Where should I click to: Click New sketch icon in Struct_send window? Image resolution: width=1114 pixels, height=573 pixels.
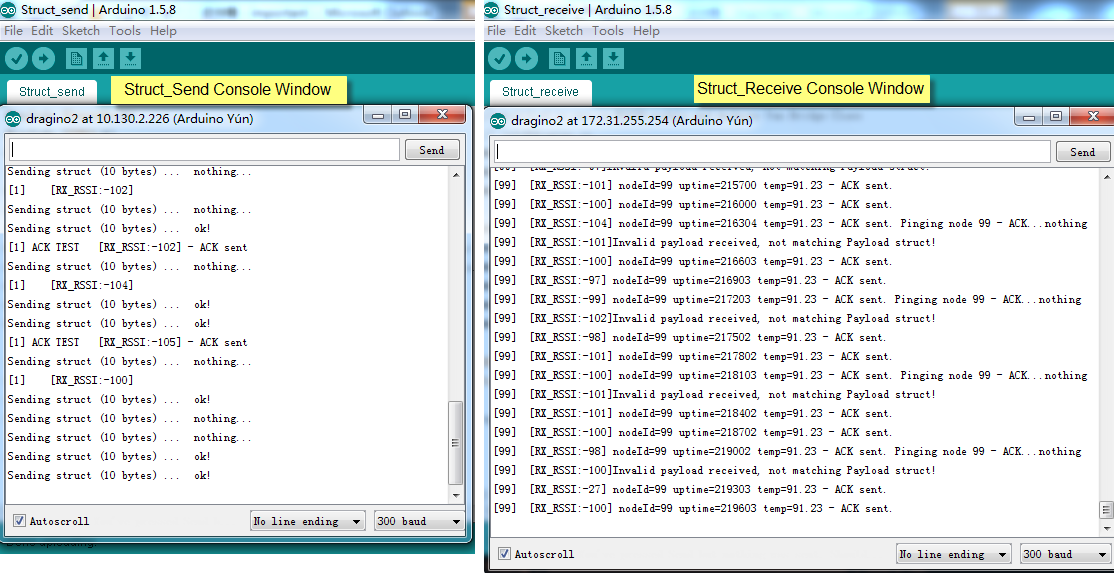(x=76, y=58)
